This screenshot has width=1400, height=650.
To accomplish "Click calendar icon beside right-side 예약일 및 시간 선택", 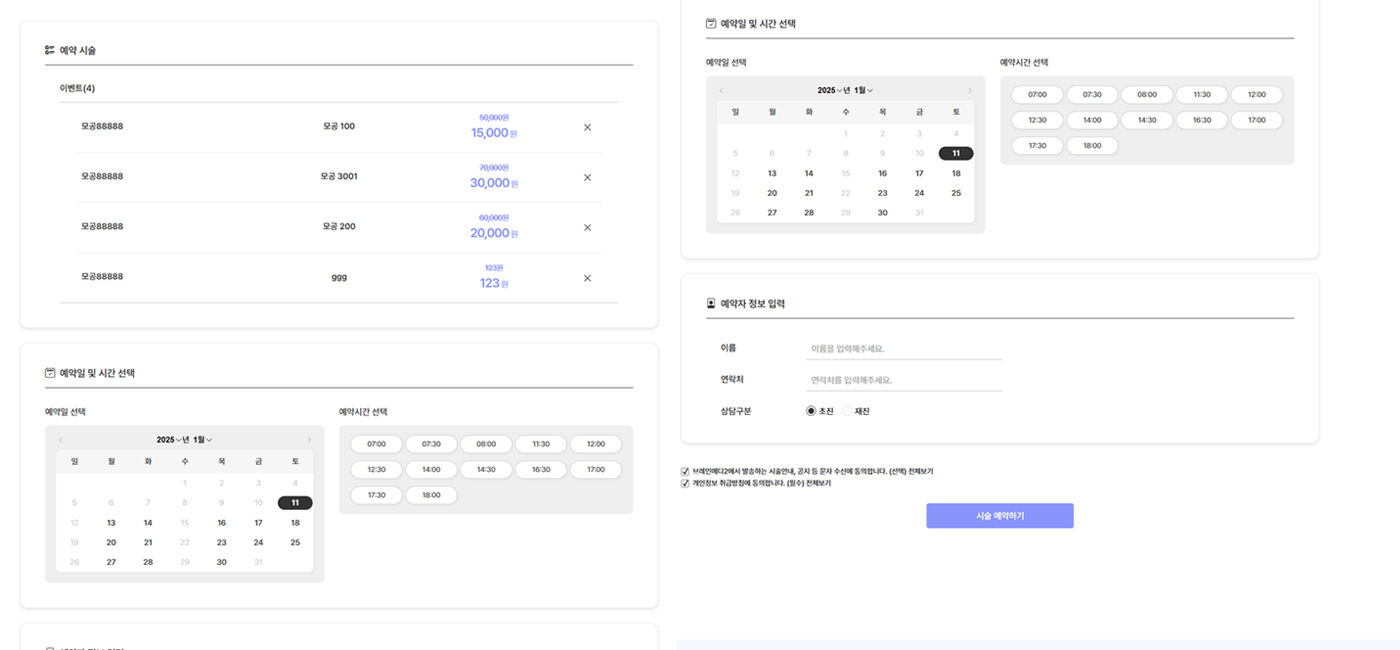I will 711,23.
